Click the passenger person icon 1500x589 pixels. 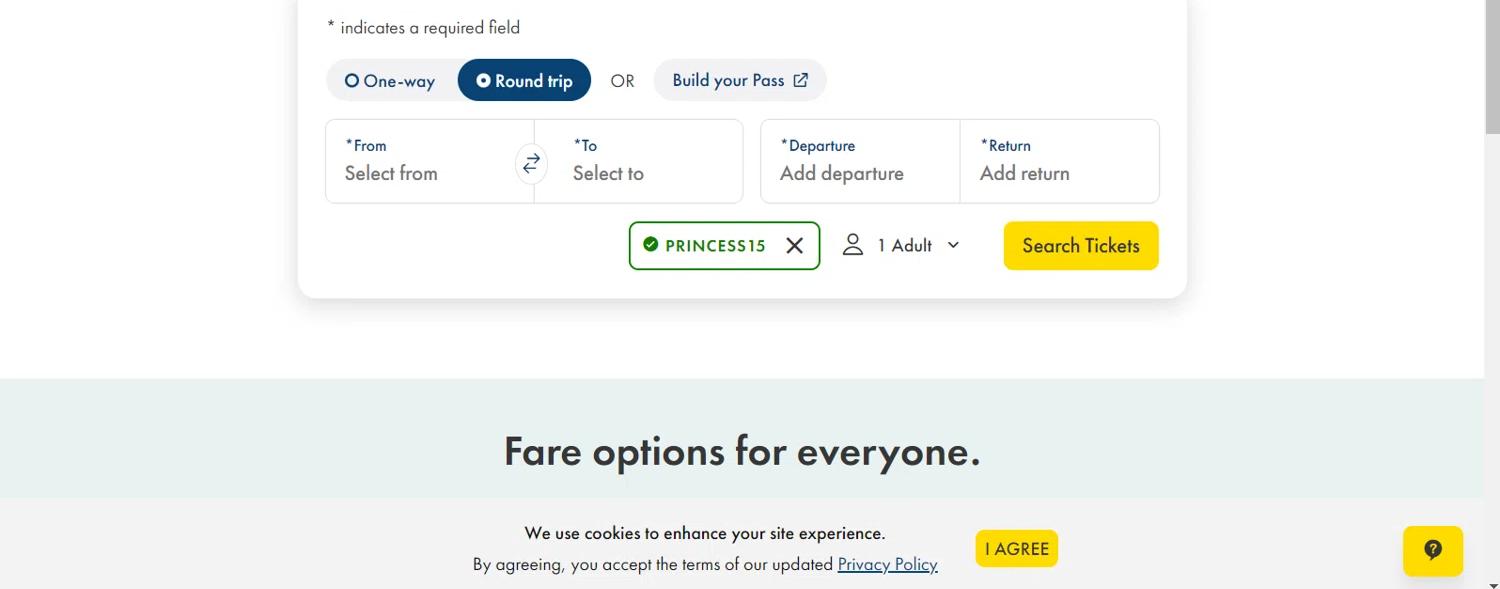click(x=852, y=245)
